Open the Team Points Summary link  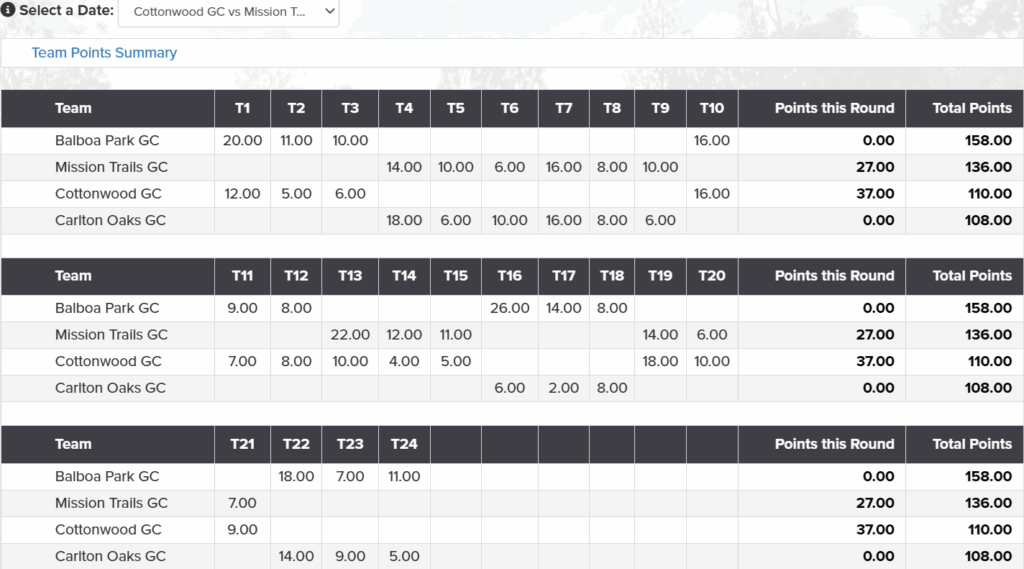pos(104,53)
